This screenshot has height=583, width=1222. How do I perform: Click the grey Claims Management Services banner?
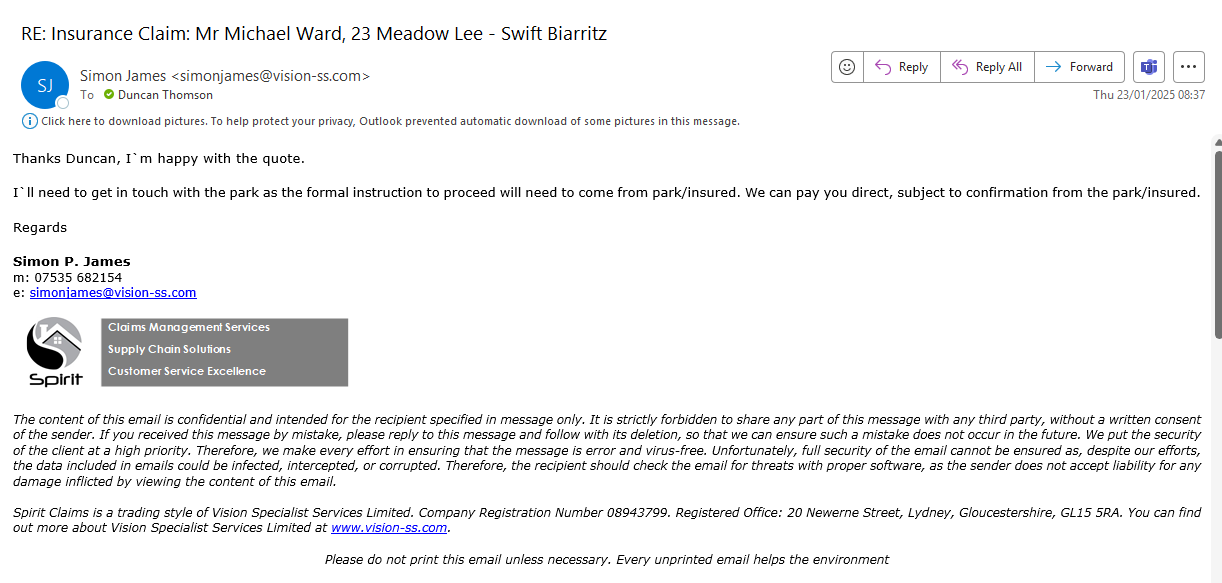click(x=224, y=352)
